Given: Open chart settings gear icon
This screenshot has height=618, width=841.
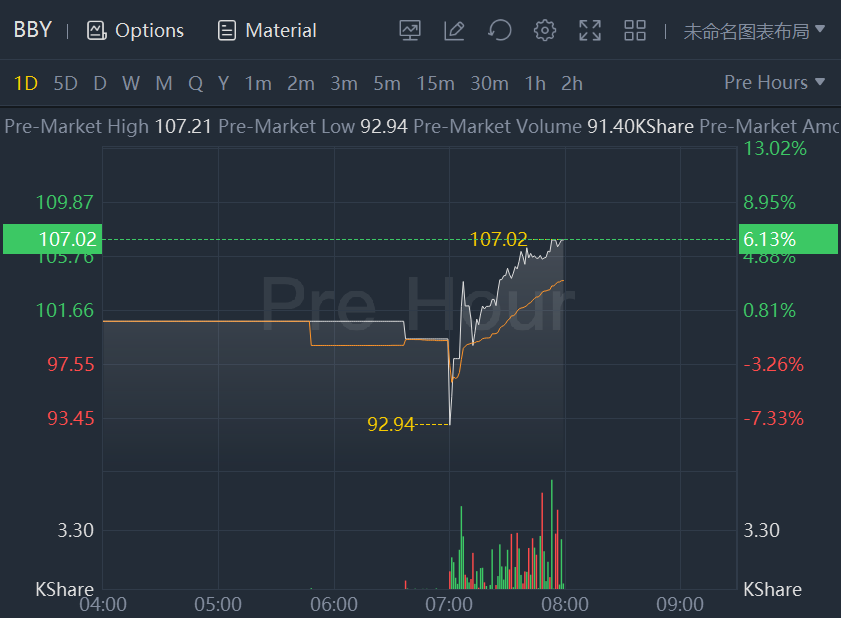Looking at the screenshot, I should [545, 30].
